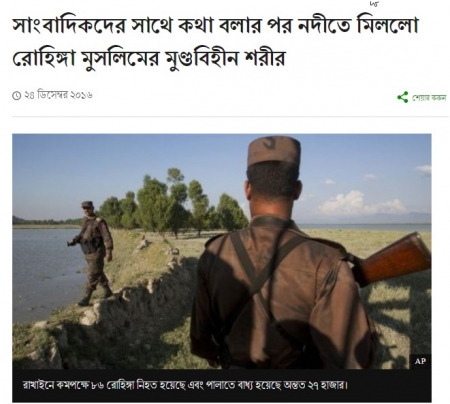Click the distant soldier walking by river
450x404 pixels.
click(92, 253)
